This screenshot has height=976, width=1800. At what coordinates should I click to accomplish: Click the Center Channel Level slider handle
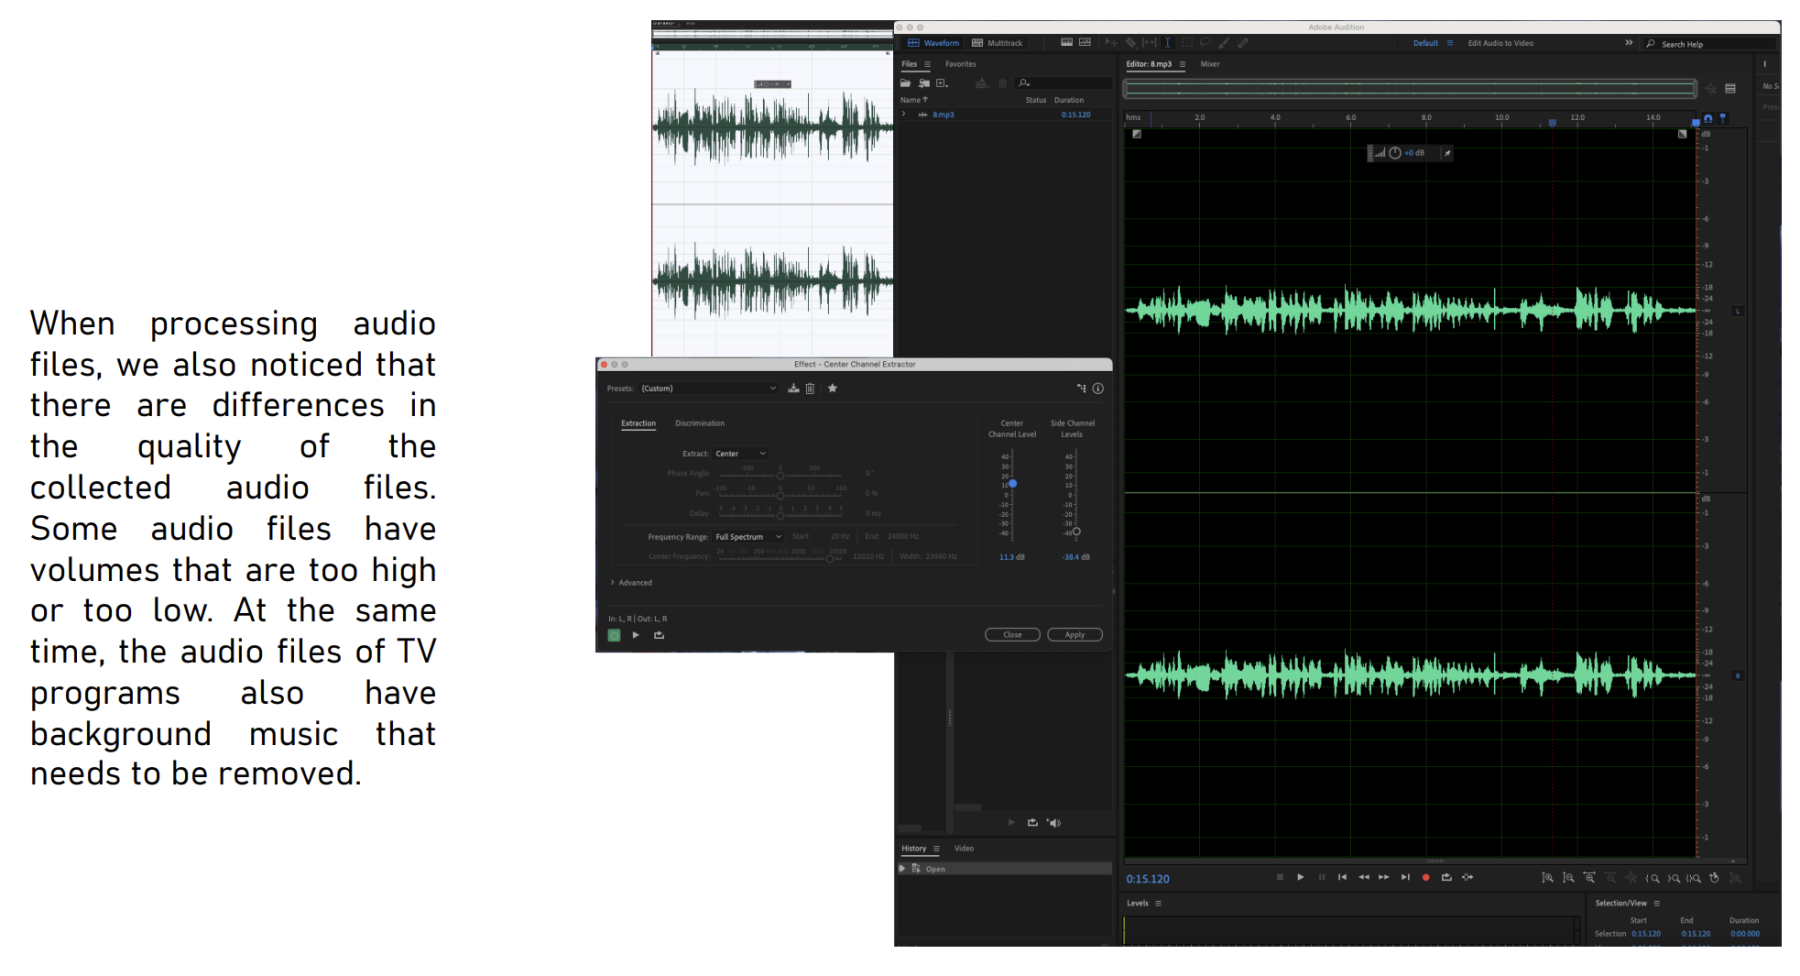(x=1013, y=484)
